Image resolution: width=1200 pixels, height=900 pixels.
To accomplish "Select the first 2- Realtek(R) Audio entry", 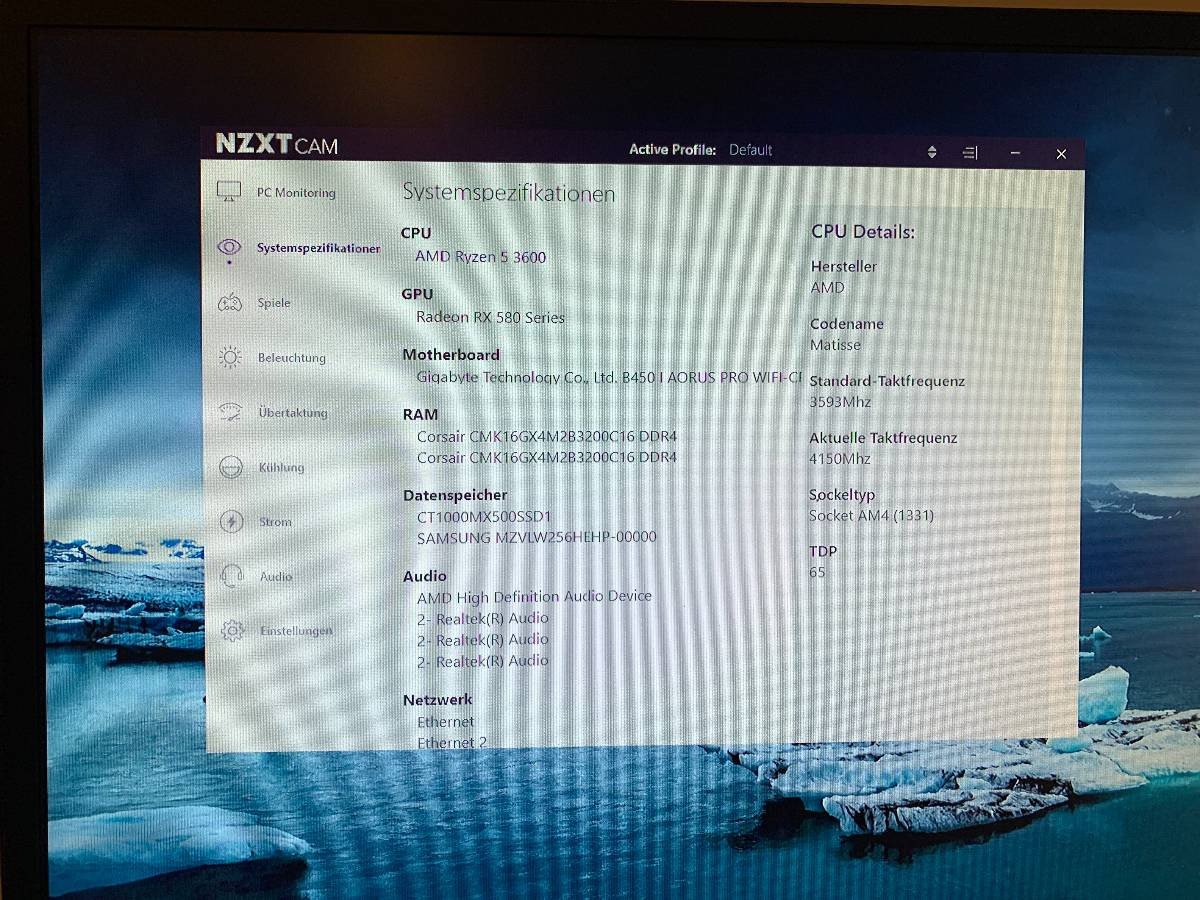I will pos(483,618).
